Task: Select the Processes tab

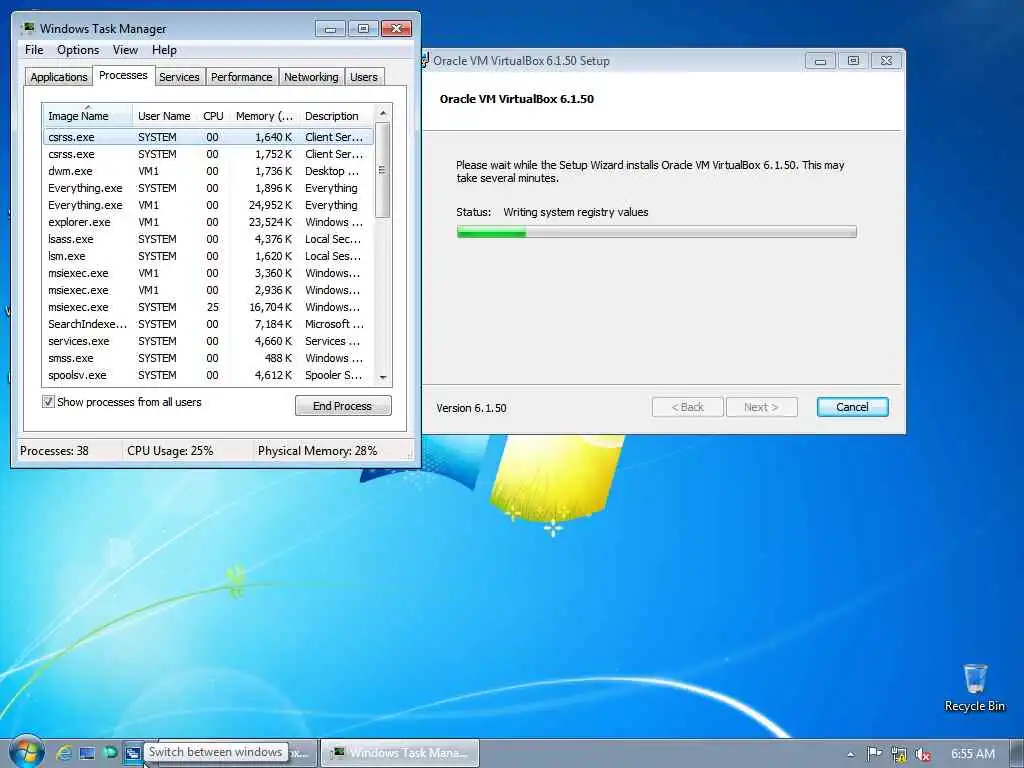Action: [123, 75]
